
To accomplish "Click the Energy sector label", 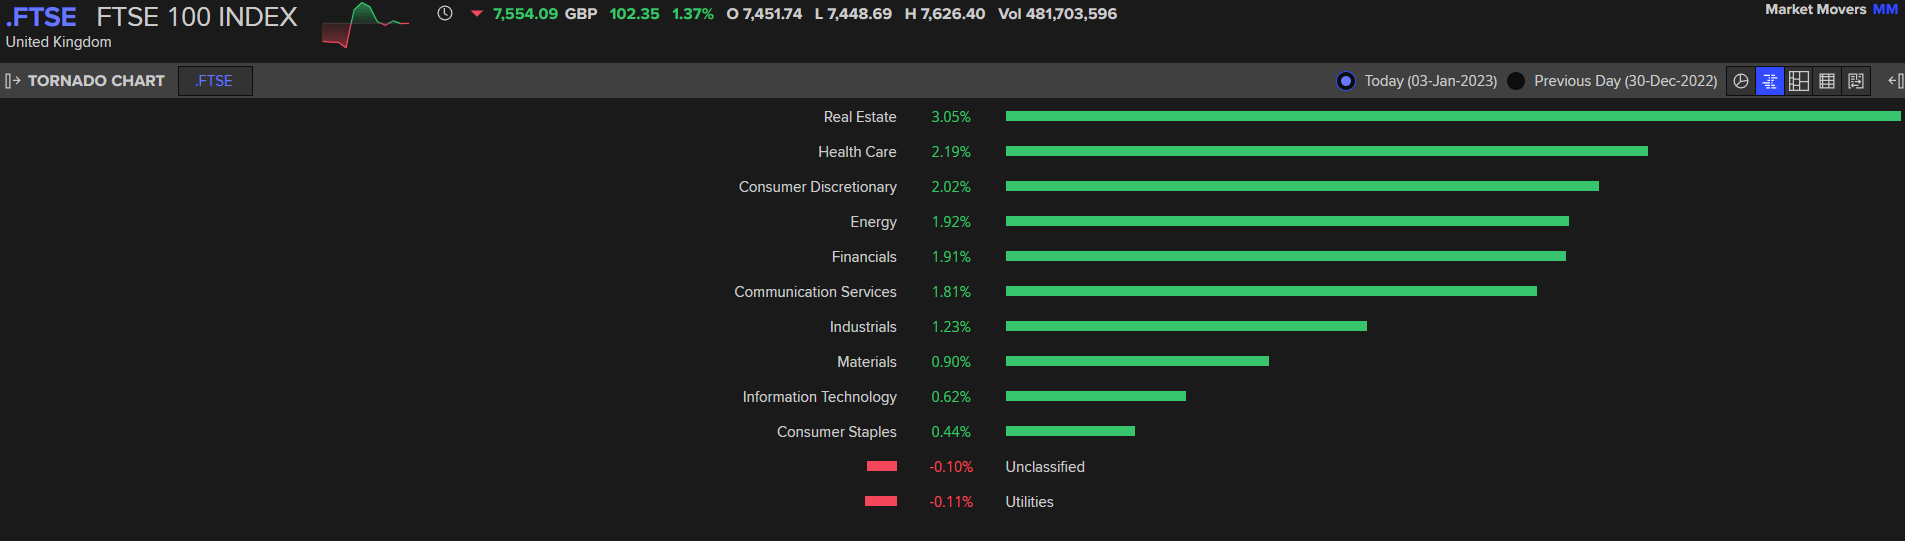I will click(873, 222).
